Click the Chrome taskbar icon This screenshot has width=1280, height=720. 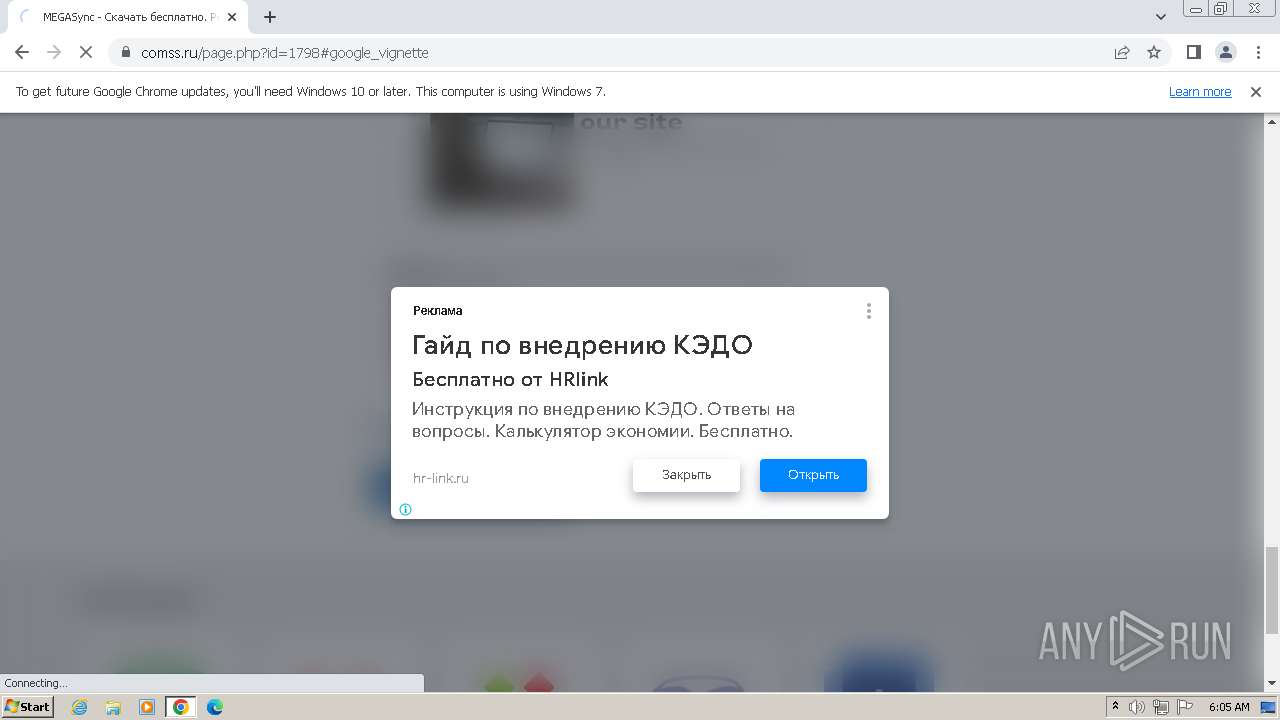tap(181, 707)
